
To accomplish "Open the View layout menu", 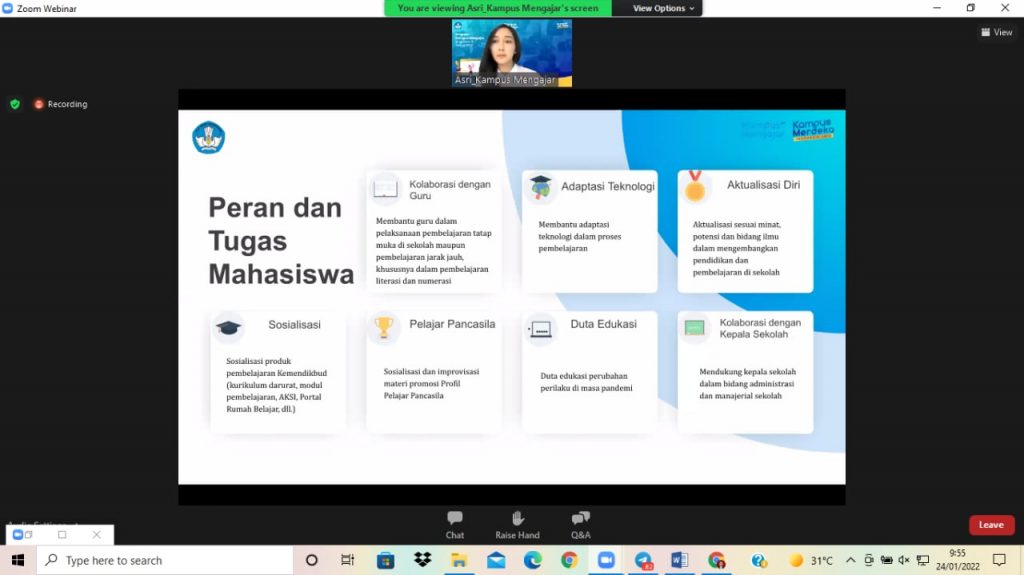I will point(996,32).
